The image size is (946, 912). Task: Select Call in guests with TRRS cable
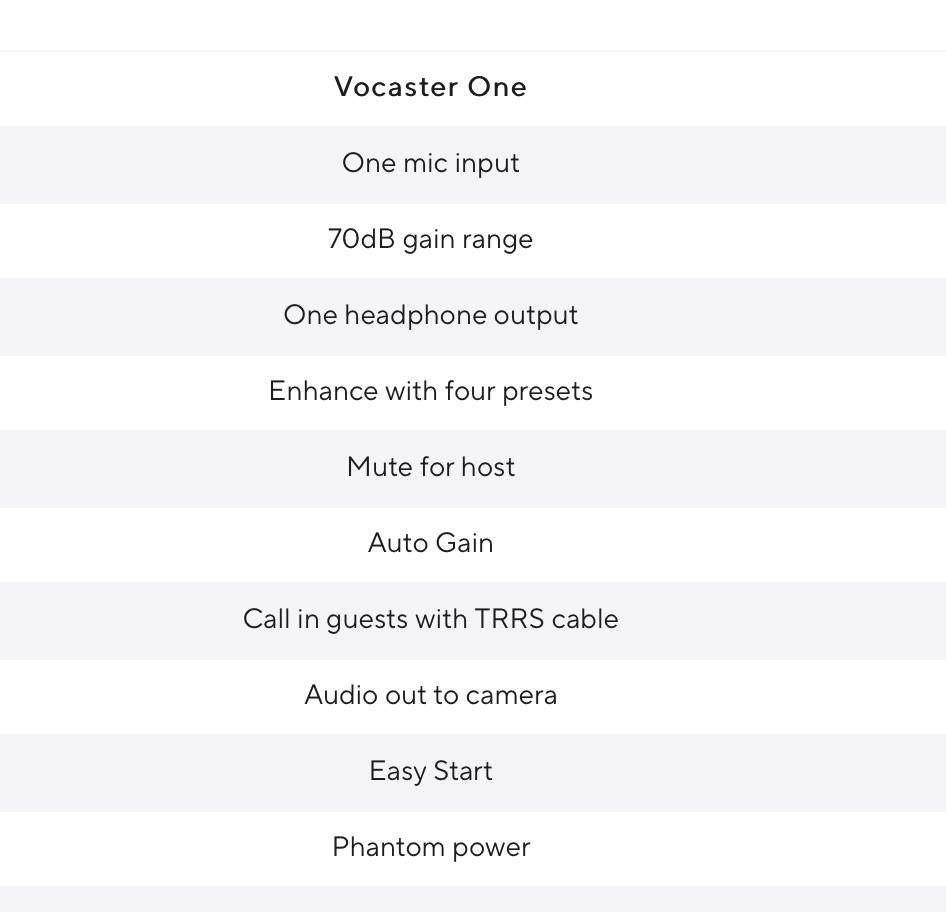(430, 619)
